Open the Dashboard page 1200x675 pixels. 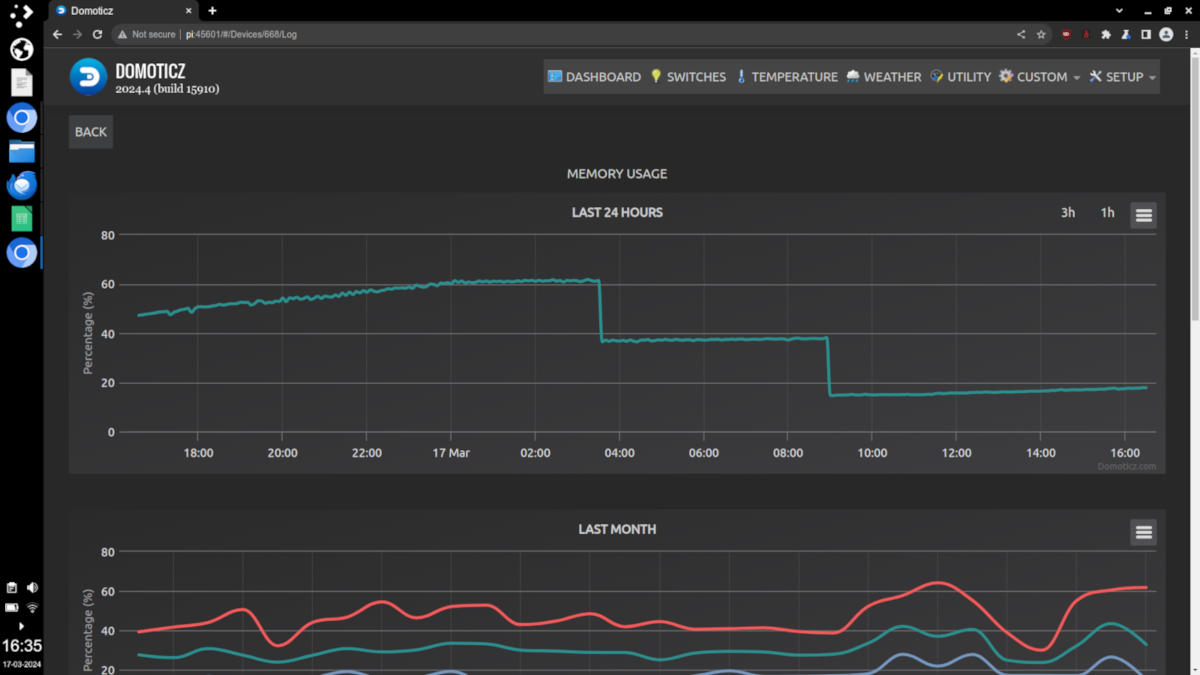[x=594, y=77]
